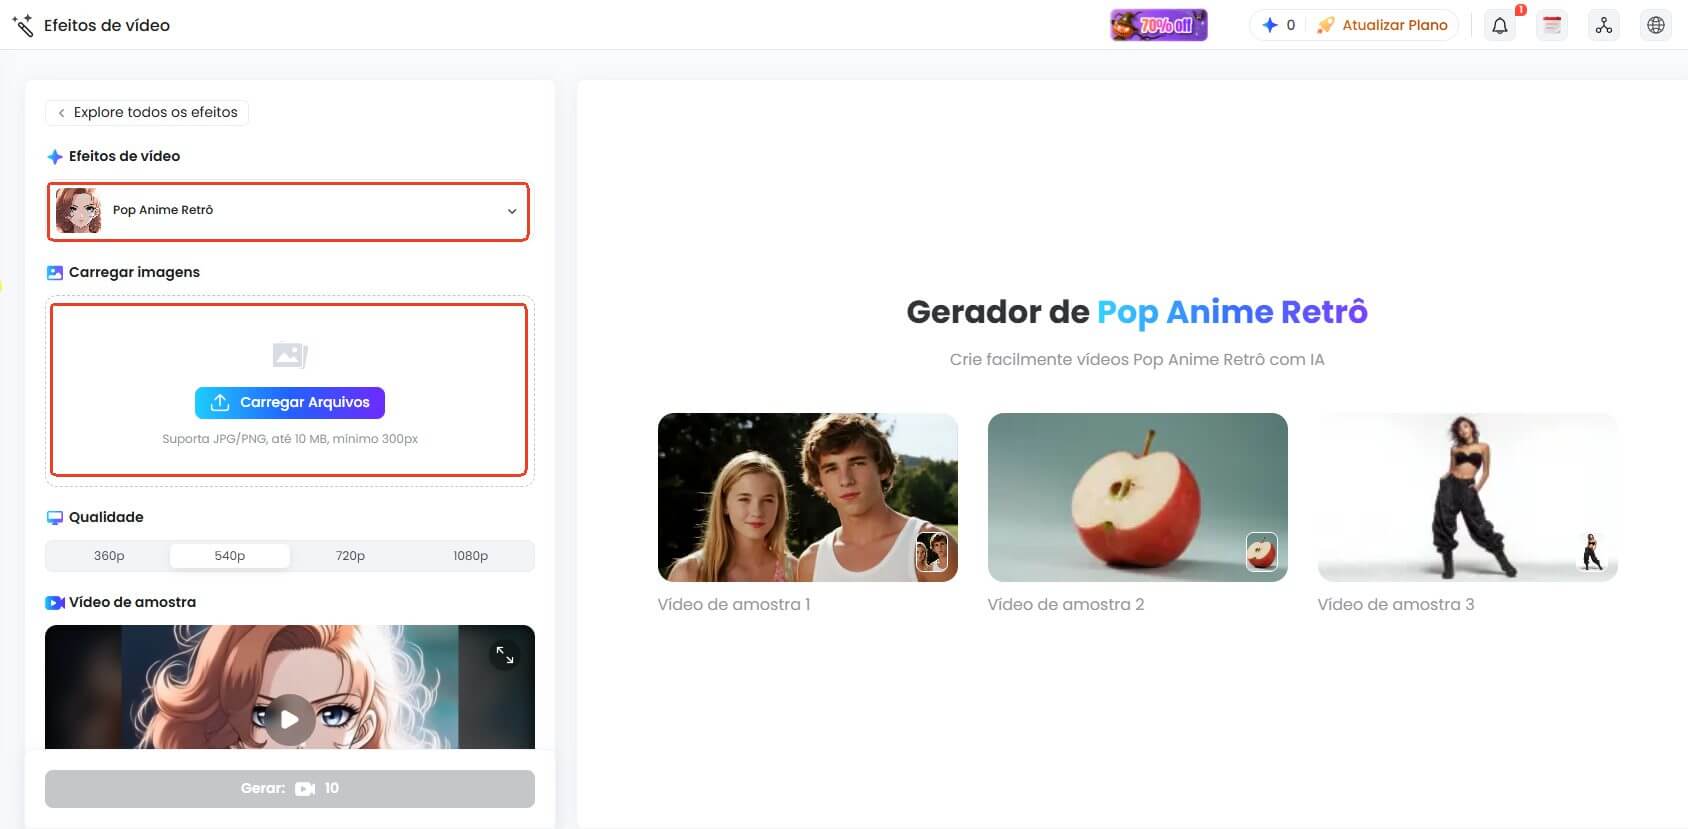Click the Vídeo de amostra 2 caption

pyautogui.click(x=1066, y=604)
